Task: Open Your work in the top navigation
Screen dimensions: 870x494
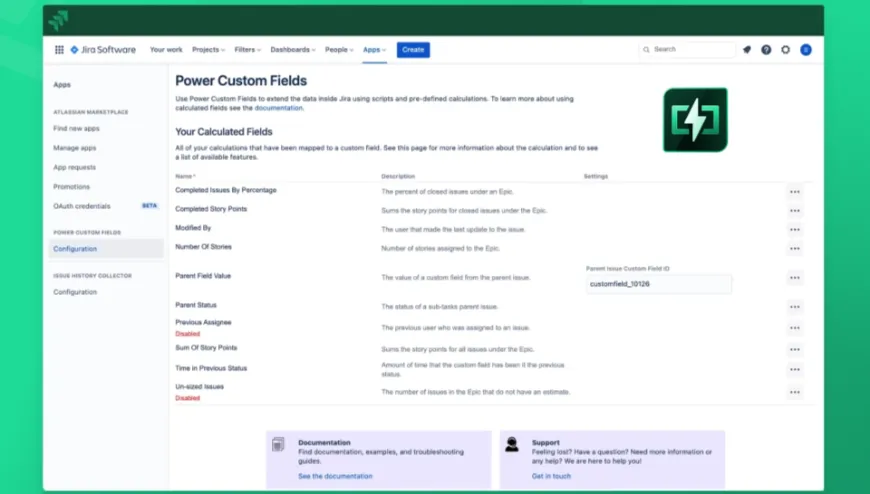Action: (166, 49)
